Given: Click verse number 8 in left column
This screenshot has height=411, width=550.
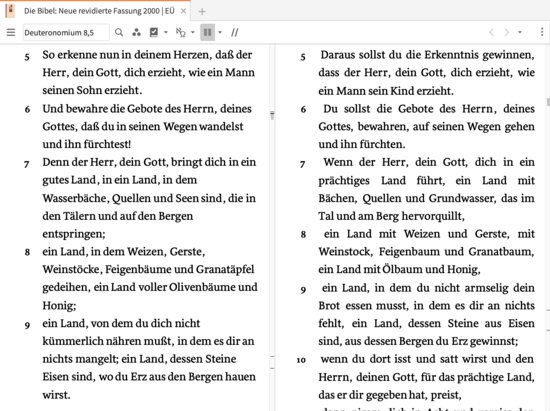Looking at the screenshot, I should point(27,252).
